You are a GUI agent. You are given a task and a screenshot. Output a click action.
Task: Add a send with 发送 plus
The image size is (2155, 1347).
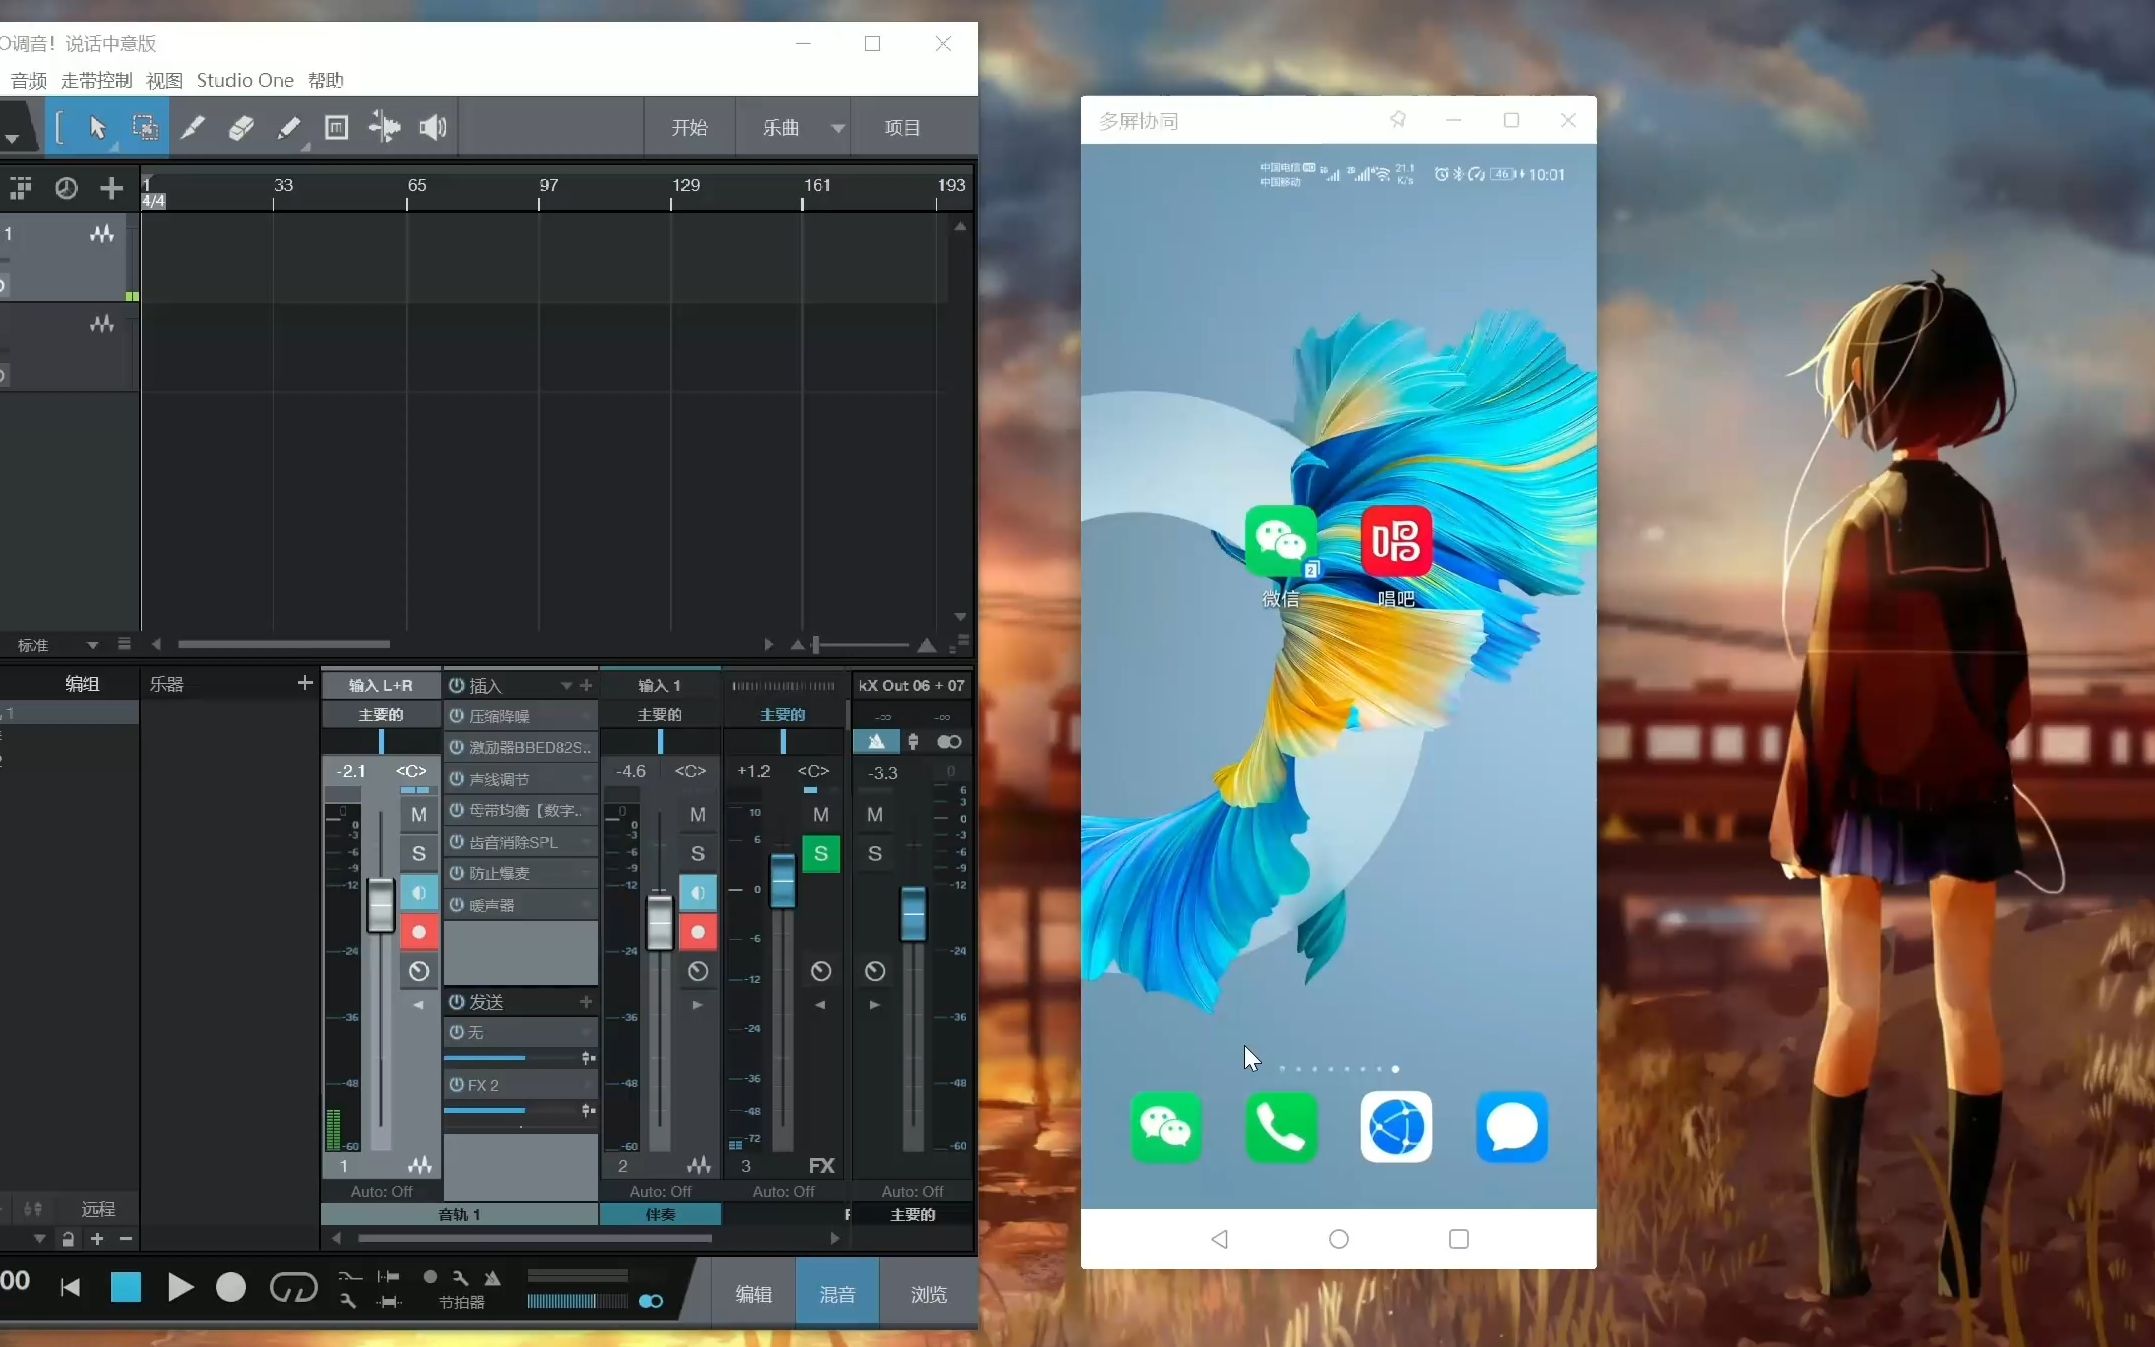[x=586, y=1001]
